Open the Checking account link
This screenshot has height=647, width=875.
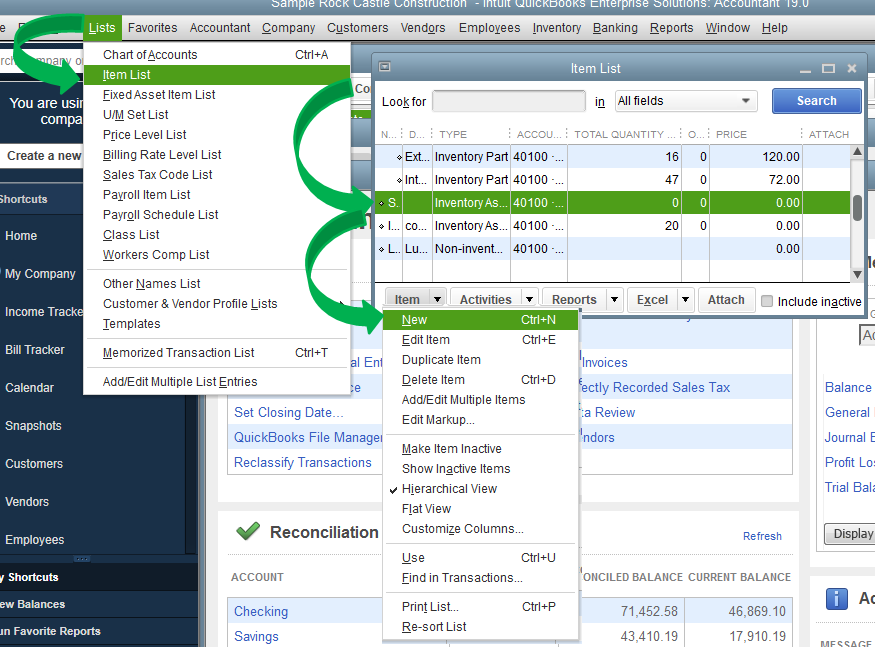[261, 612]
